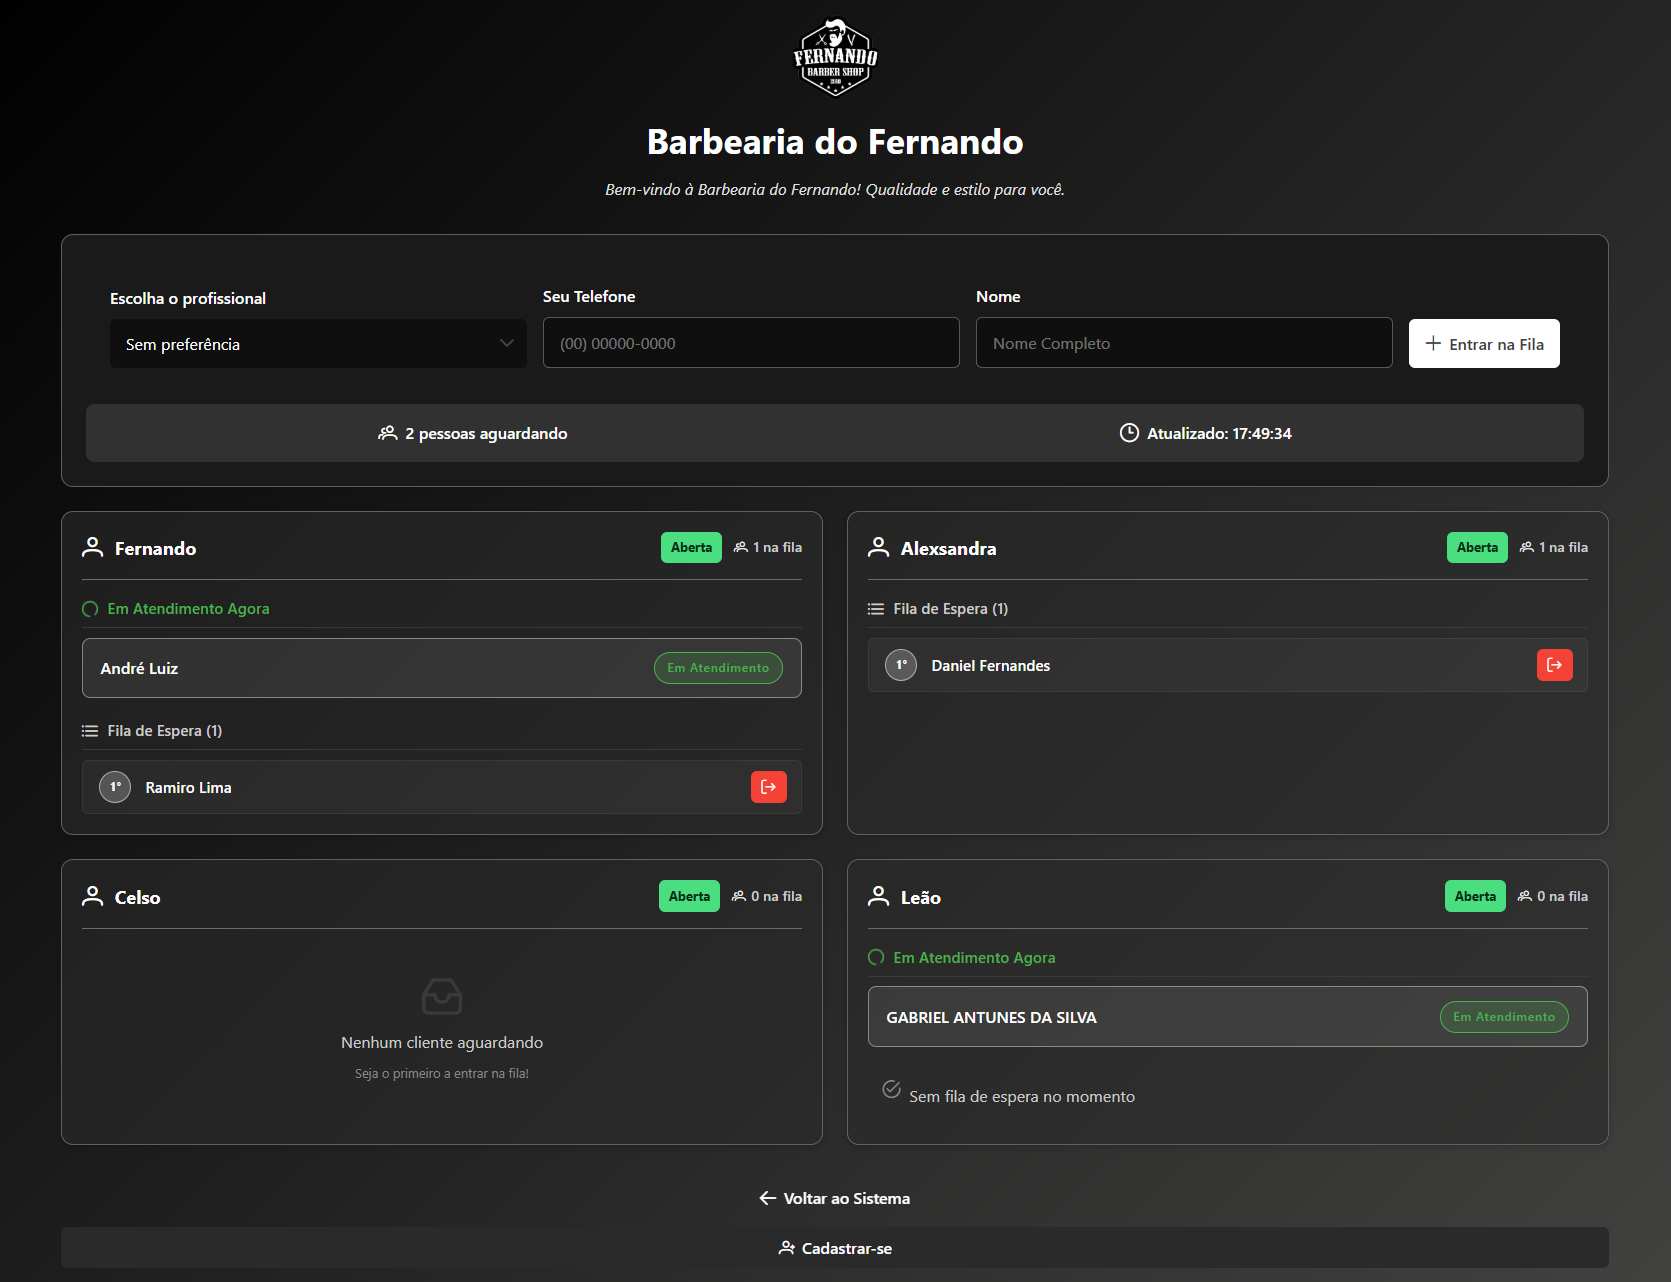Click the empty inbox icon in Celso card
The width and height of the screenshot is (1671, 1282).
tap(442, 996)
